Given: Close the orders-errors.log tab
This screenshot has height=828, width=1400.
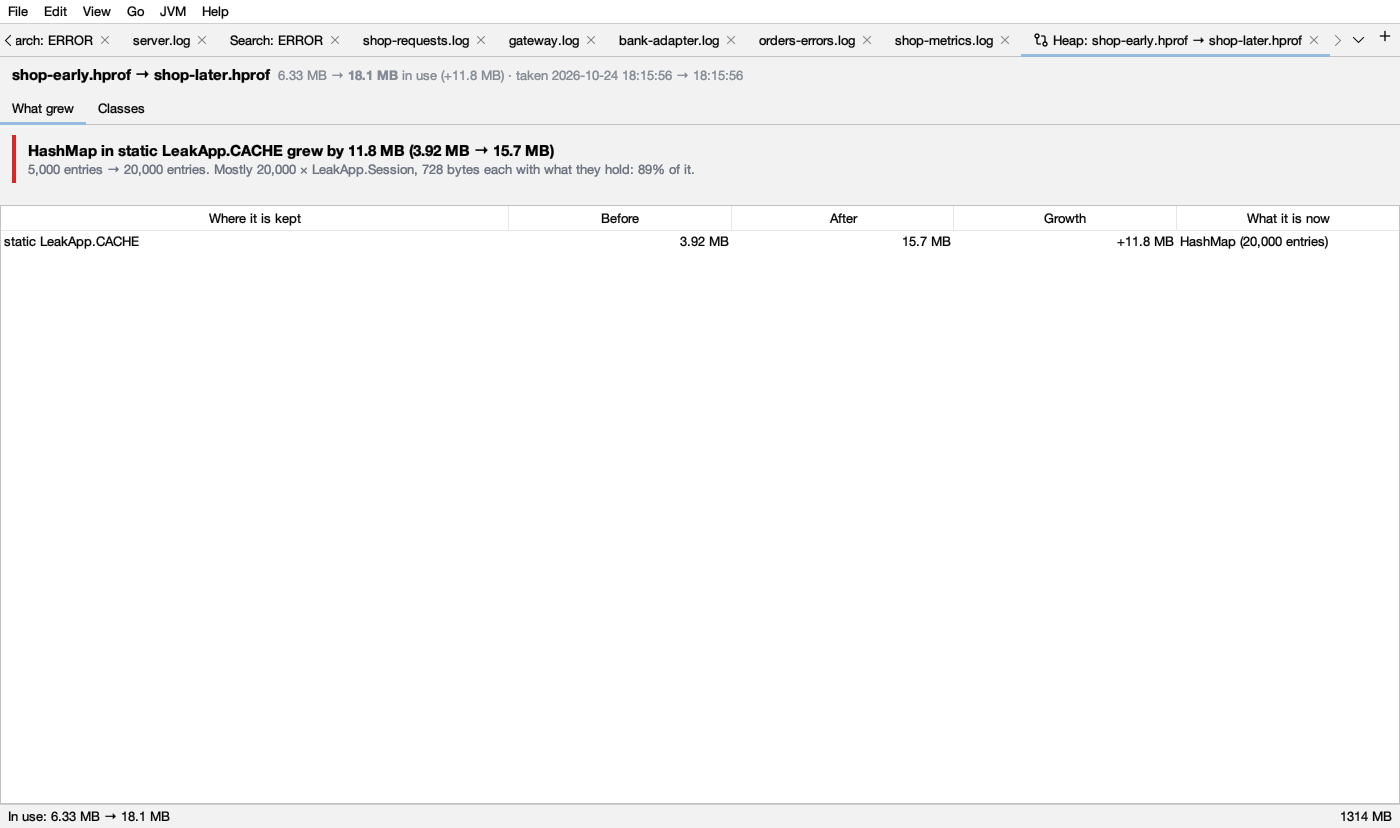Looking at the screenshot, I should click(x=867, y=40).
